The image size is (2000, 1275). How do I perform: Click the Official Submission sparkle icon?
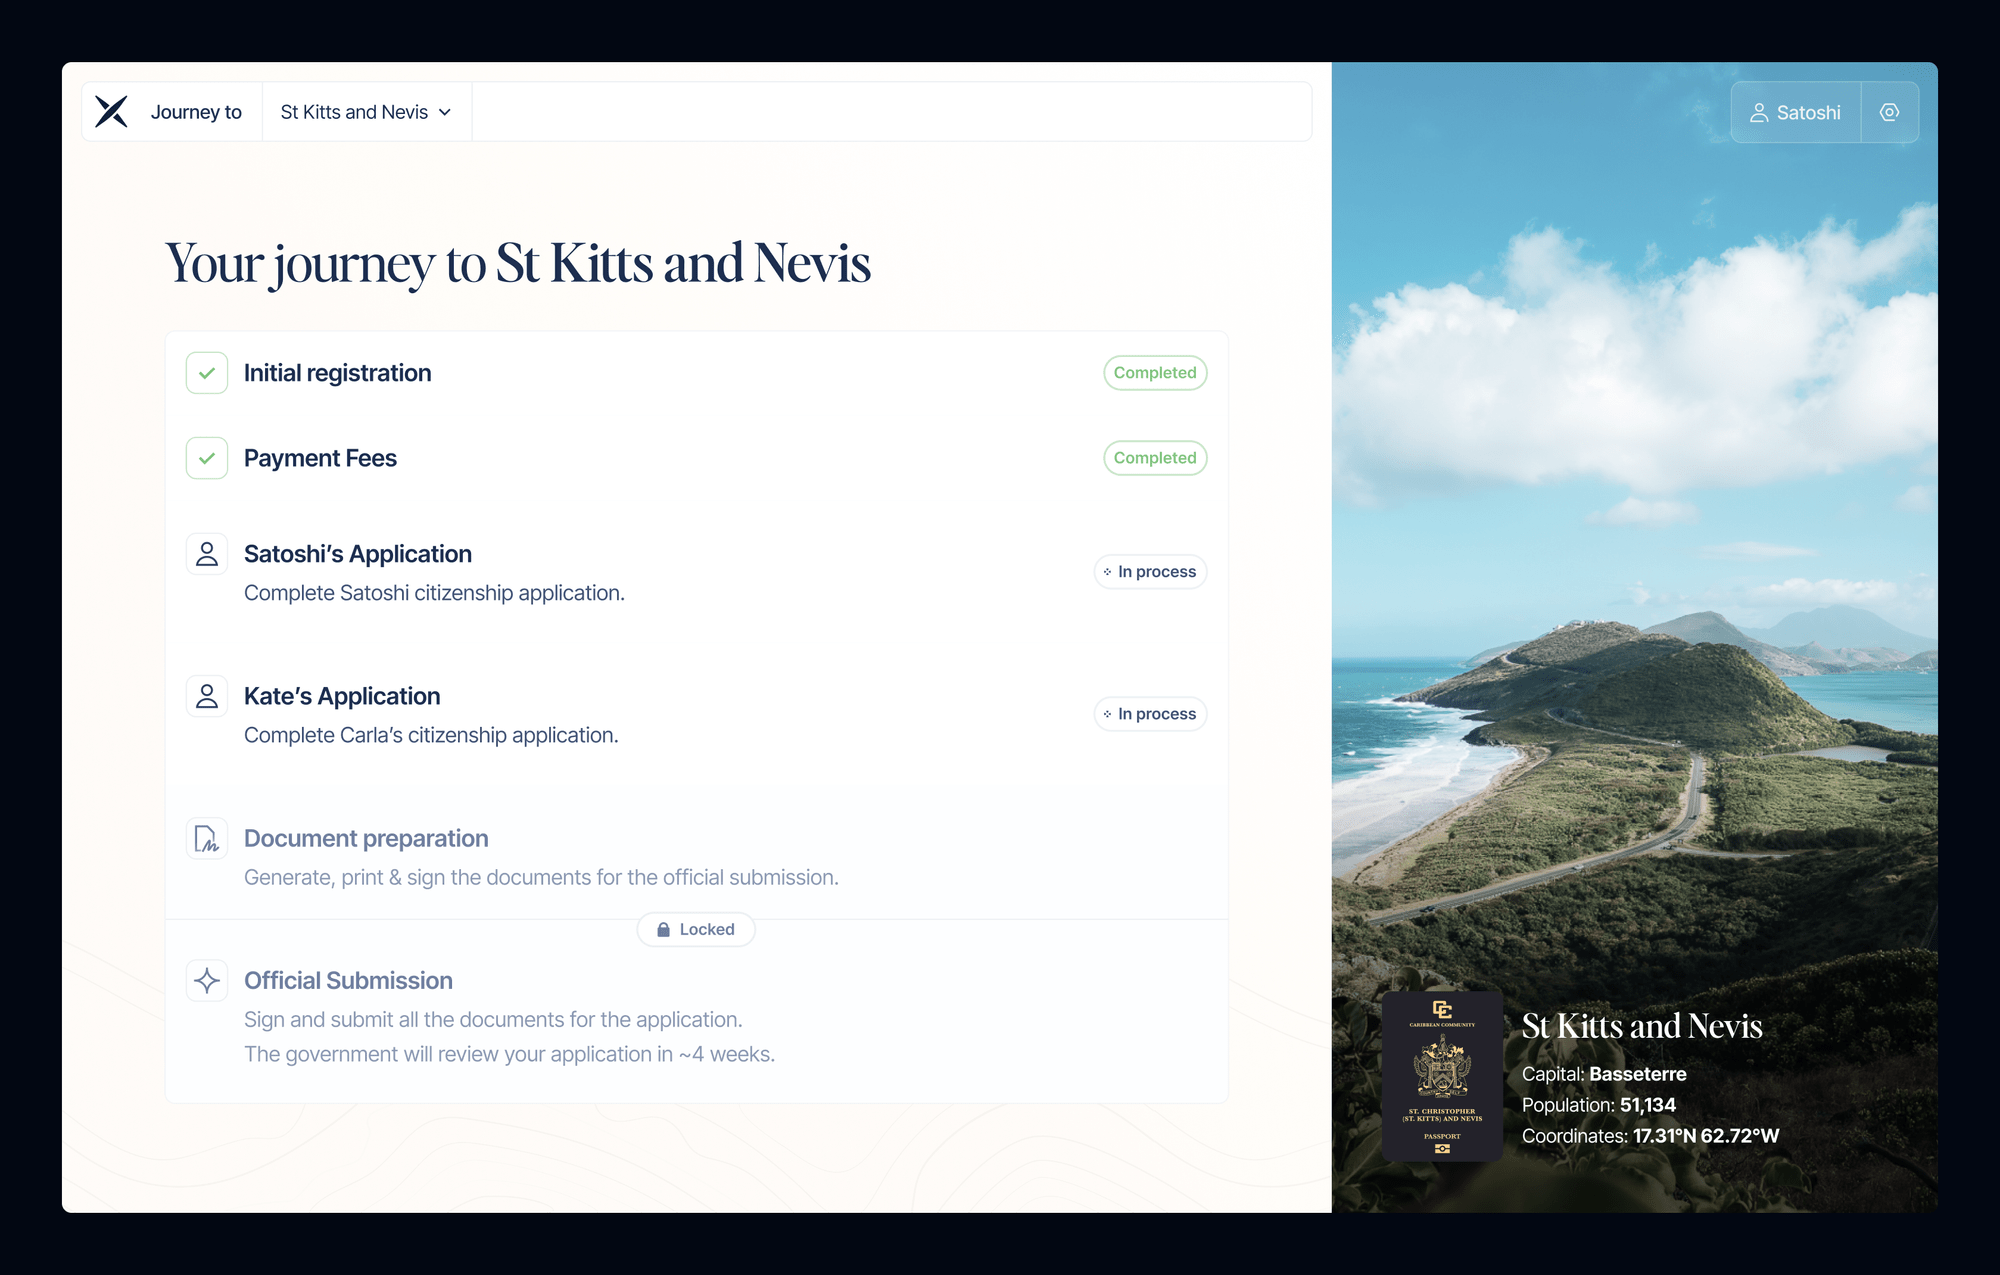tap(207, 981)
